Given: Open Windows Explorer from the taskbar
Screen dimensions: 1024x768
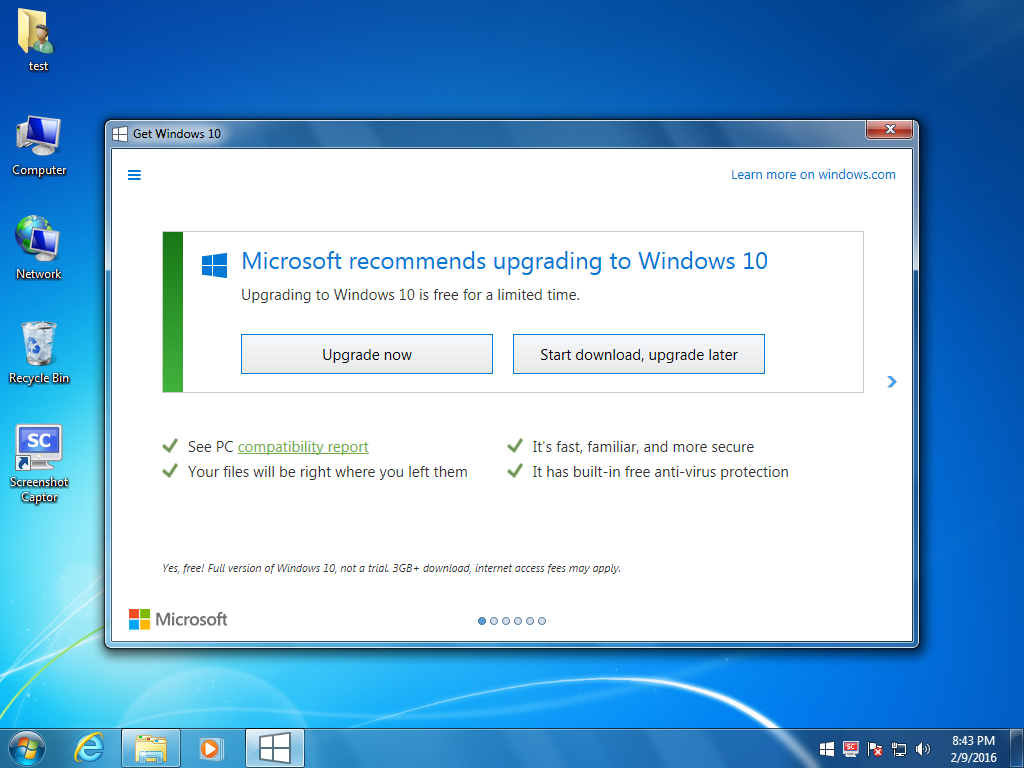Looking at the screenshot, I should pos(151,748).
